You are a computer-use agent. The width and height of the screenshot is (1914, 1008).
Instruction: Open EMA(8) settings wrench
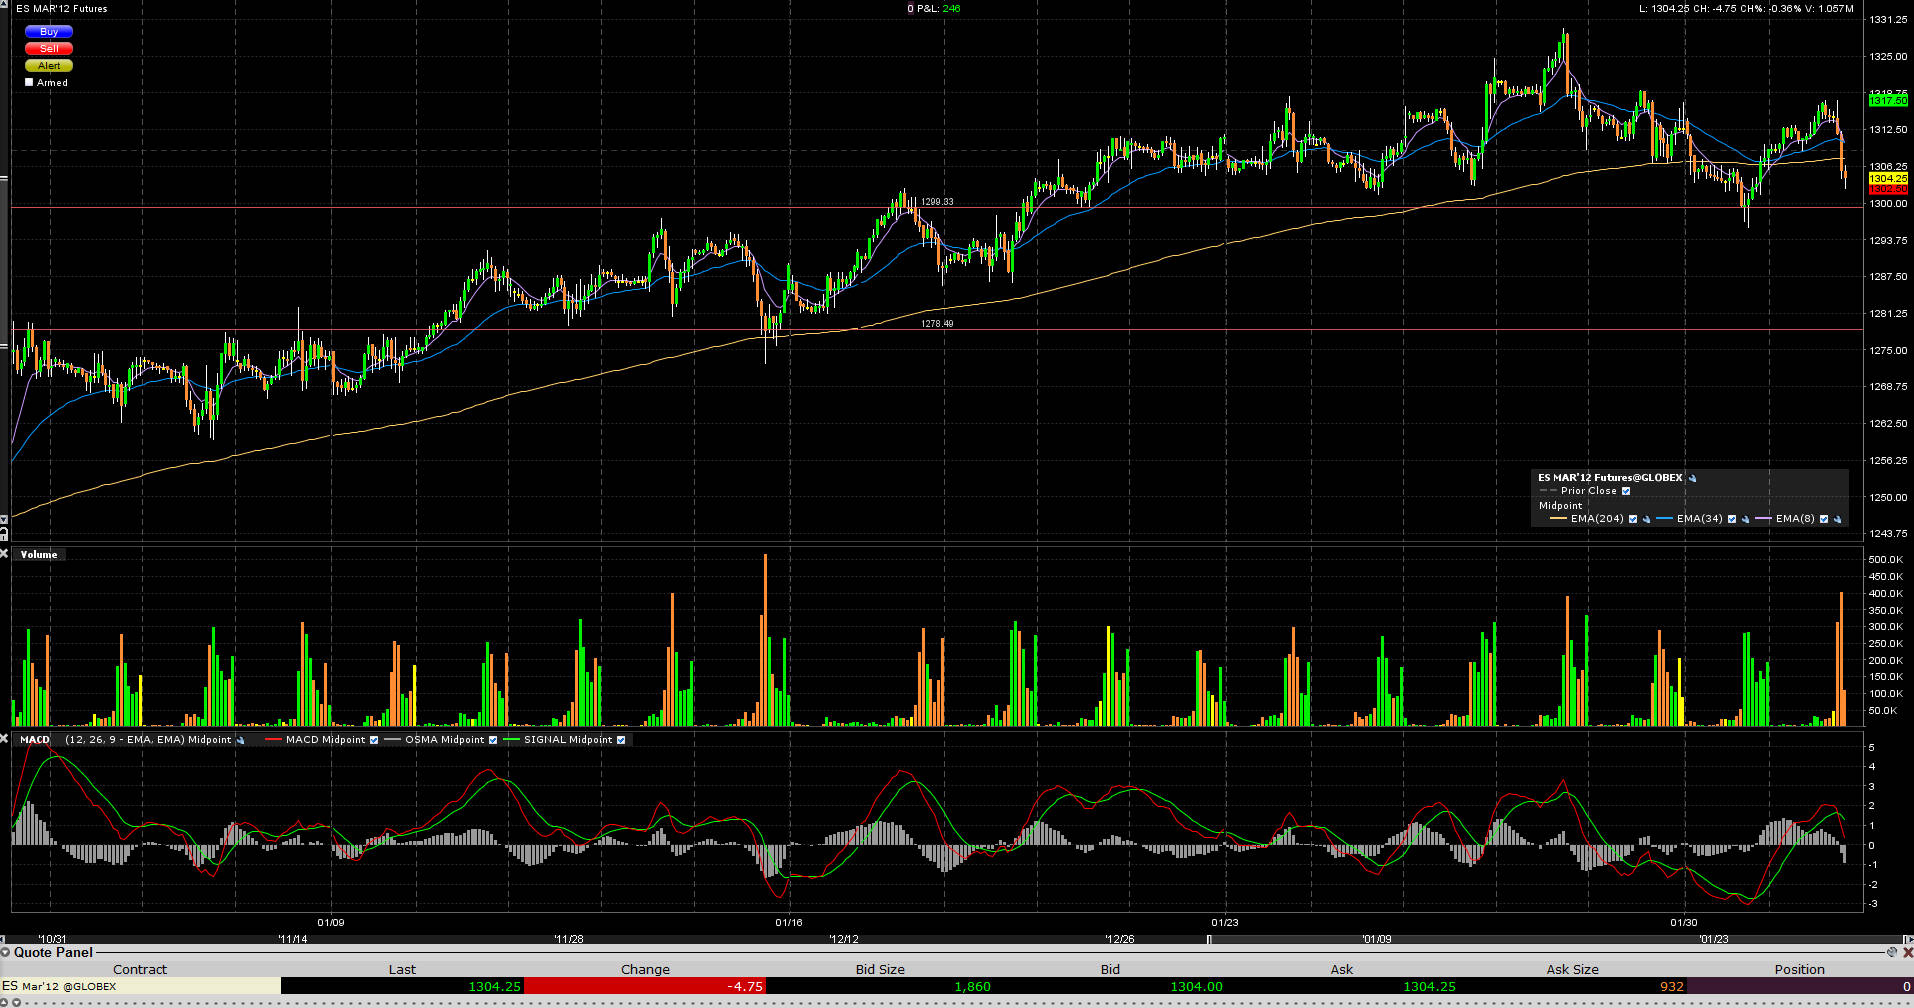(x=1837, y=519)
